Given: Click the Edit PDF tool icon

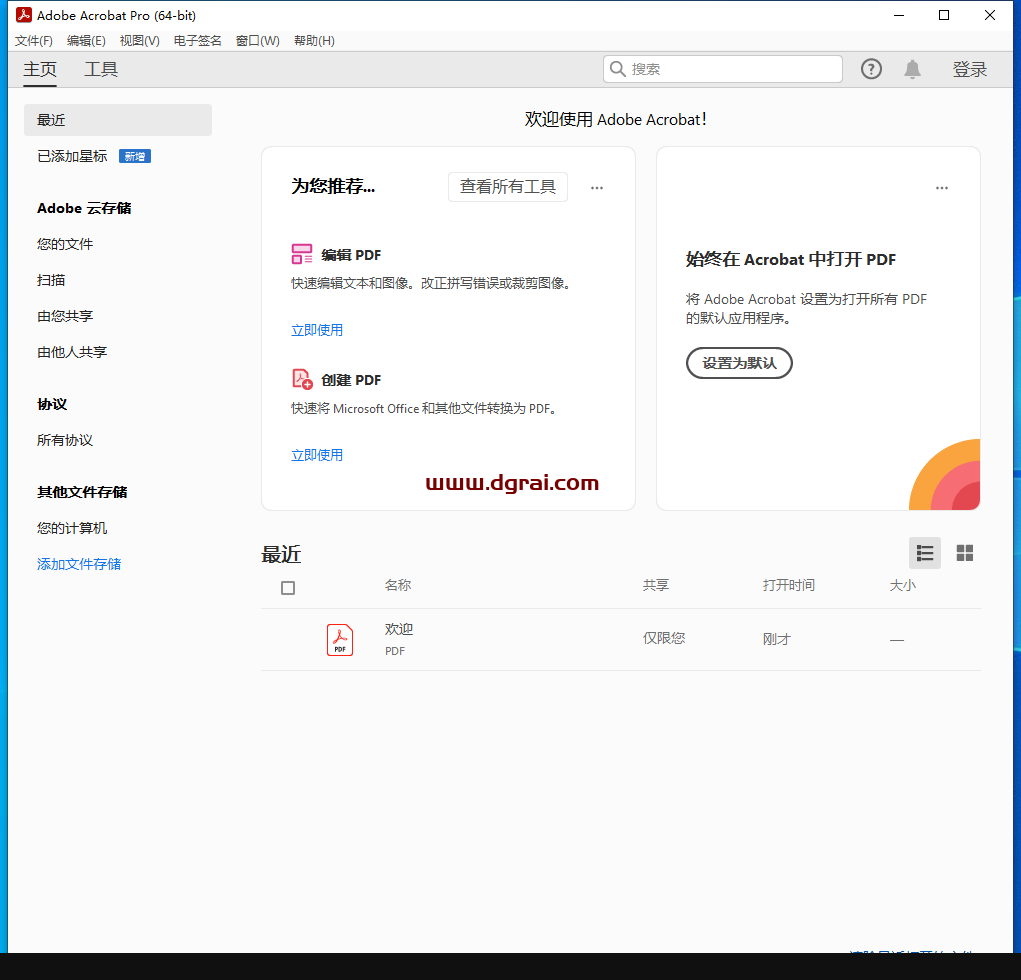Looking at the screenshot, I should point(301,254).
